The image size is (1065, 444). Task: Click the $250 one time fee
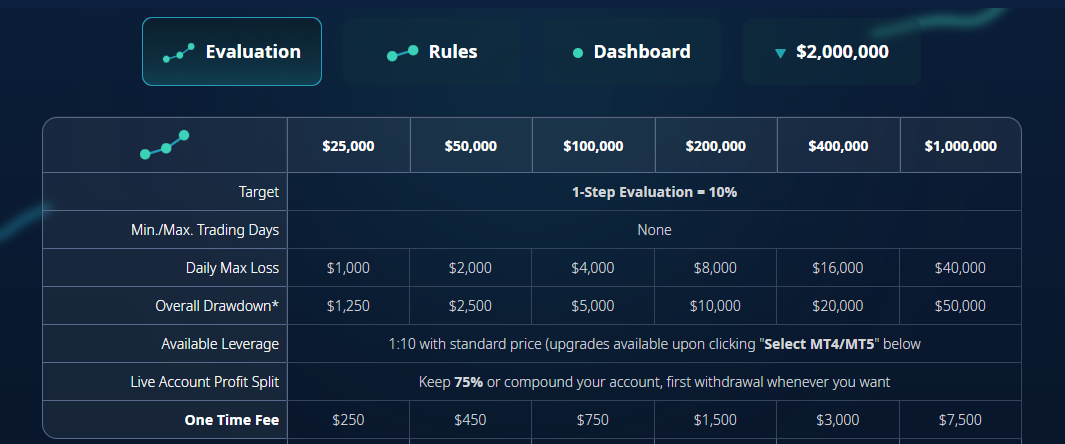click(x=348, y=420)
